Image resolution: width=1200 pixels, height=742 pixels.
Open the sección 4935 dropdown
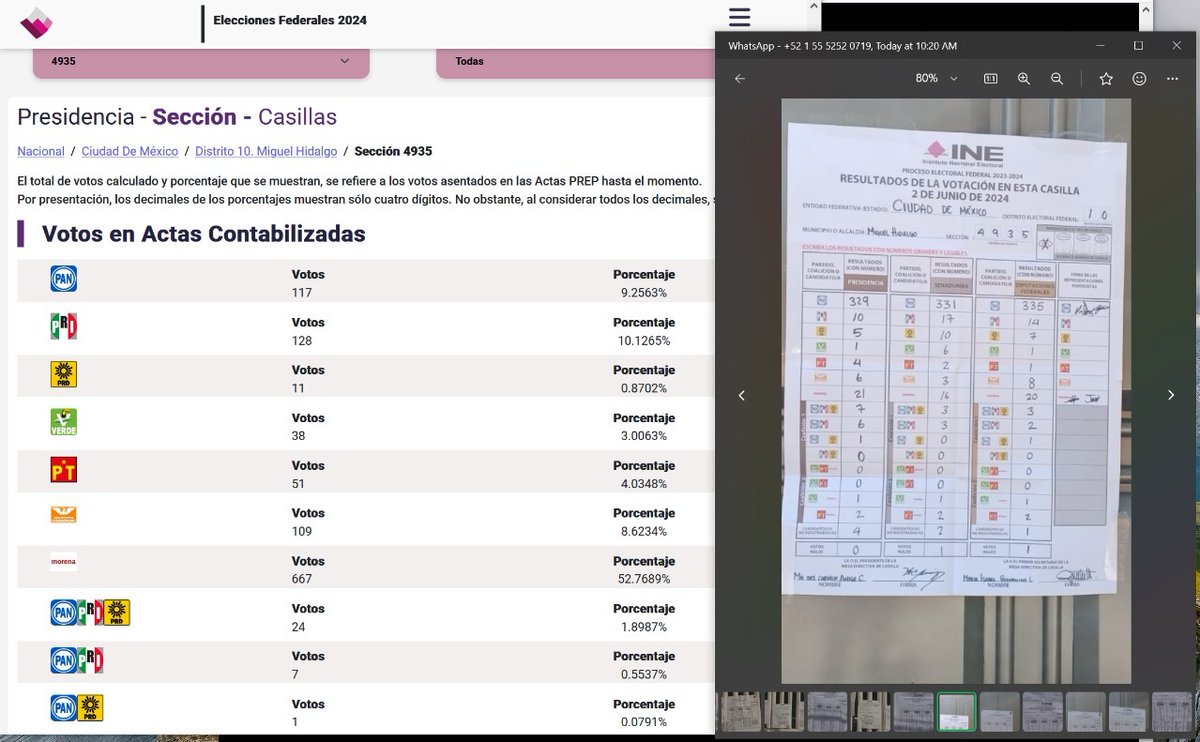pos(200,61)
